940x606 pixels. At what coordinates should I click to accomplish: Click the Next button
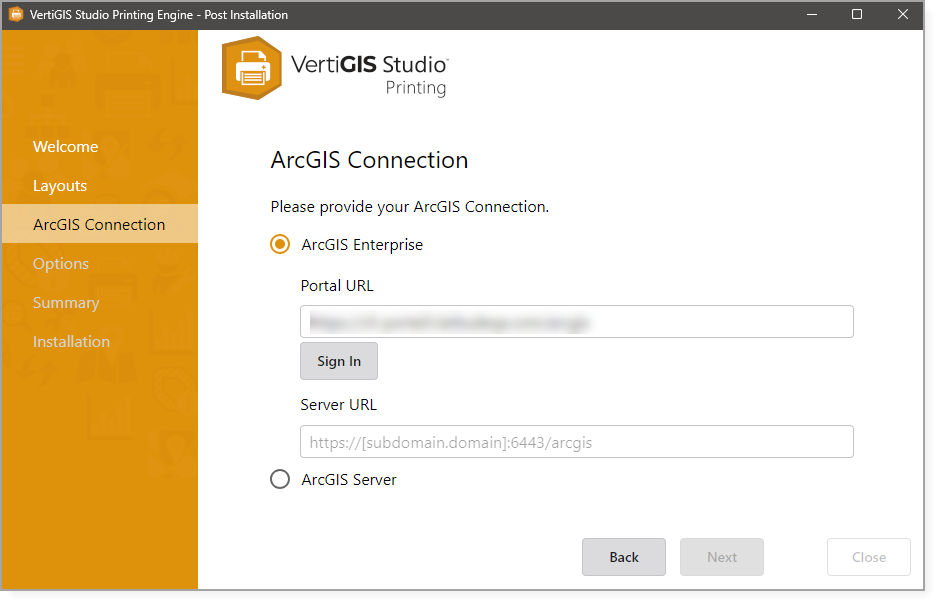point(722,557)
